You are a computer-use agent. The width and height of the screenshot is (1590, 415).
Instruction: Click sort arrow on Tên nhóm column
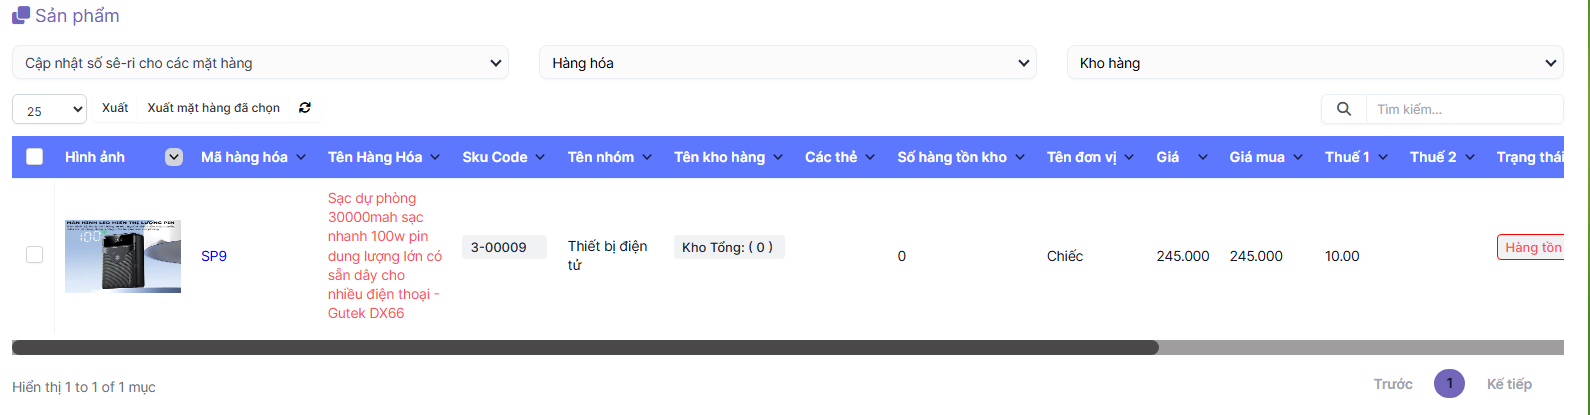pos(647,157)
